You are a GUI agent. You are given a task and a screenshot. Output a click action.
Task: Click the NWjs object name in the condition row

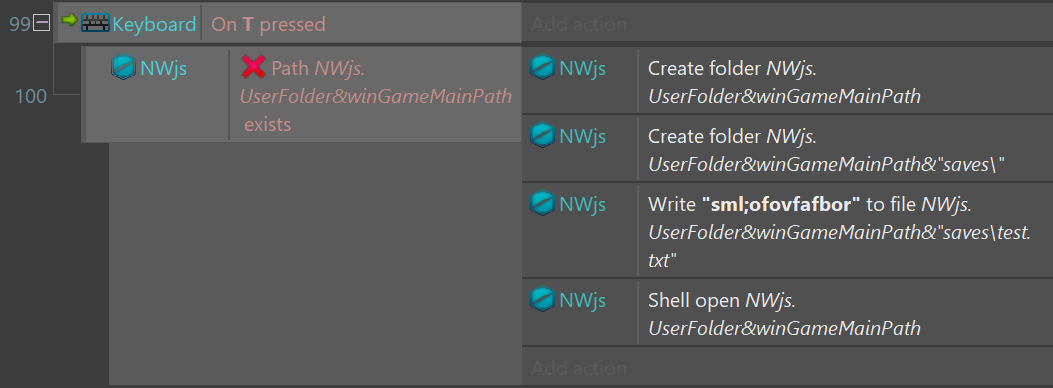pos(163,67)
